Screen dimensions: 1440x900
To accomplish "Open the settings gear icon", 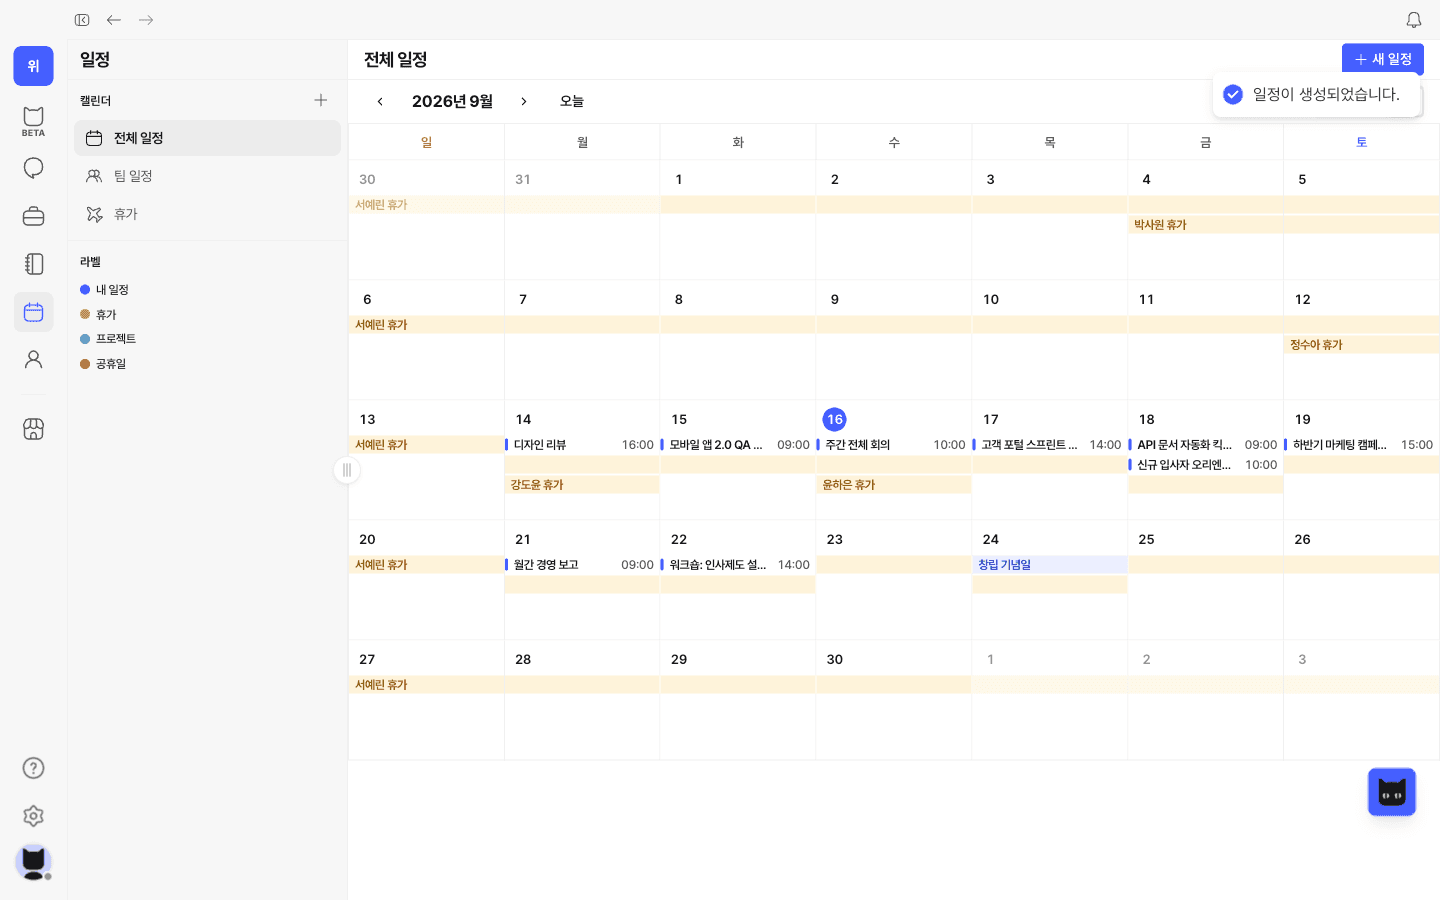I will [33, 816].
